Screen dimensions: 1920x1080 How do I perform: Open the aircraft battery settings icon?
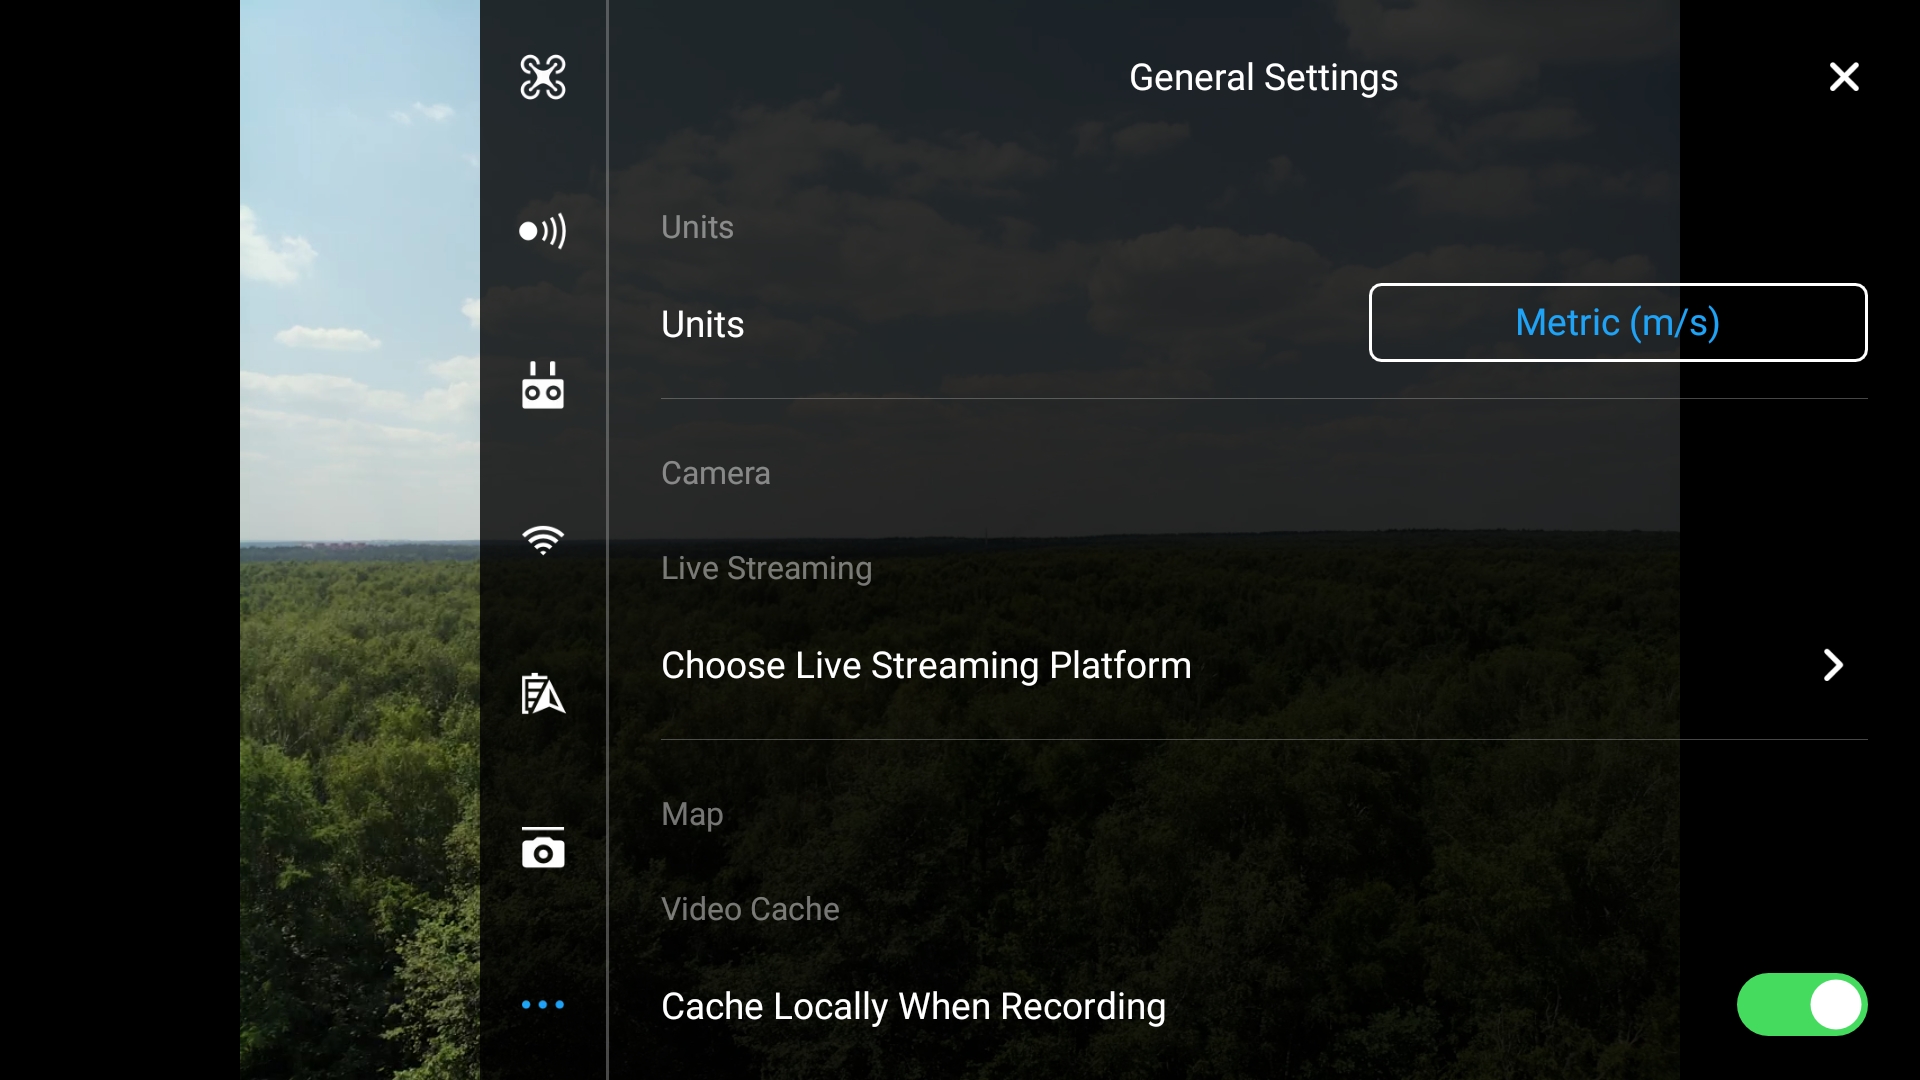click(543, 694)
